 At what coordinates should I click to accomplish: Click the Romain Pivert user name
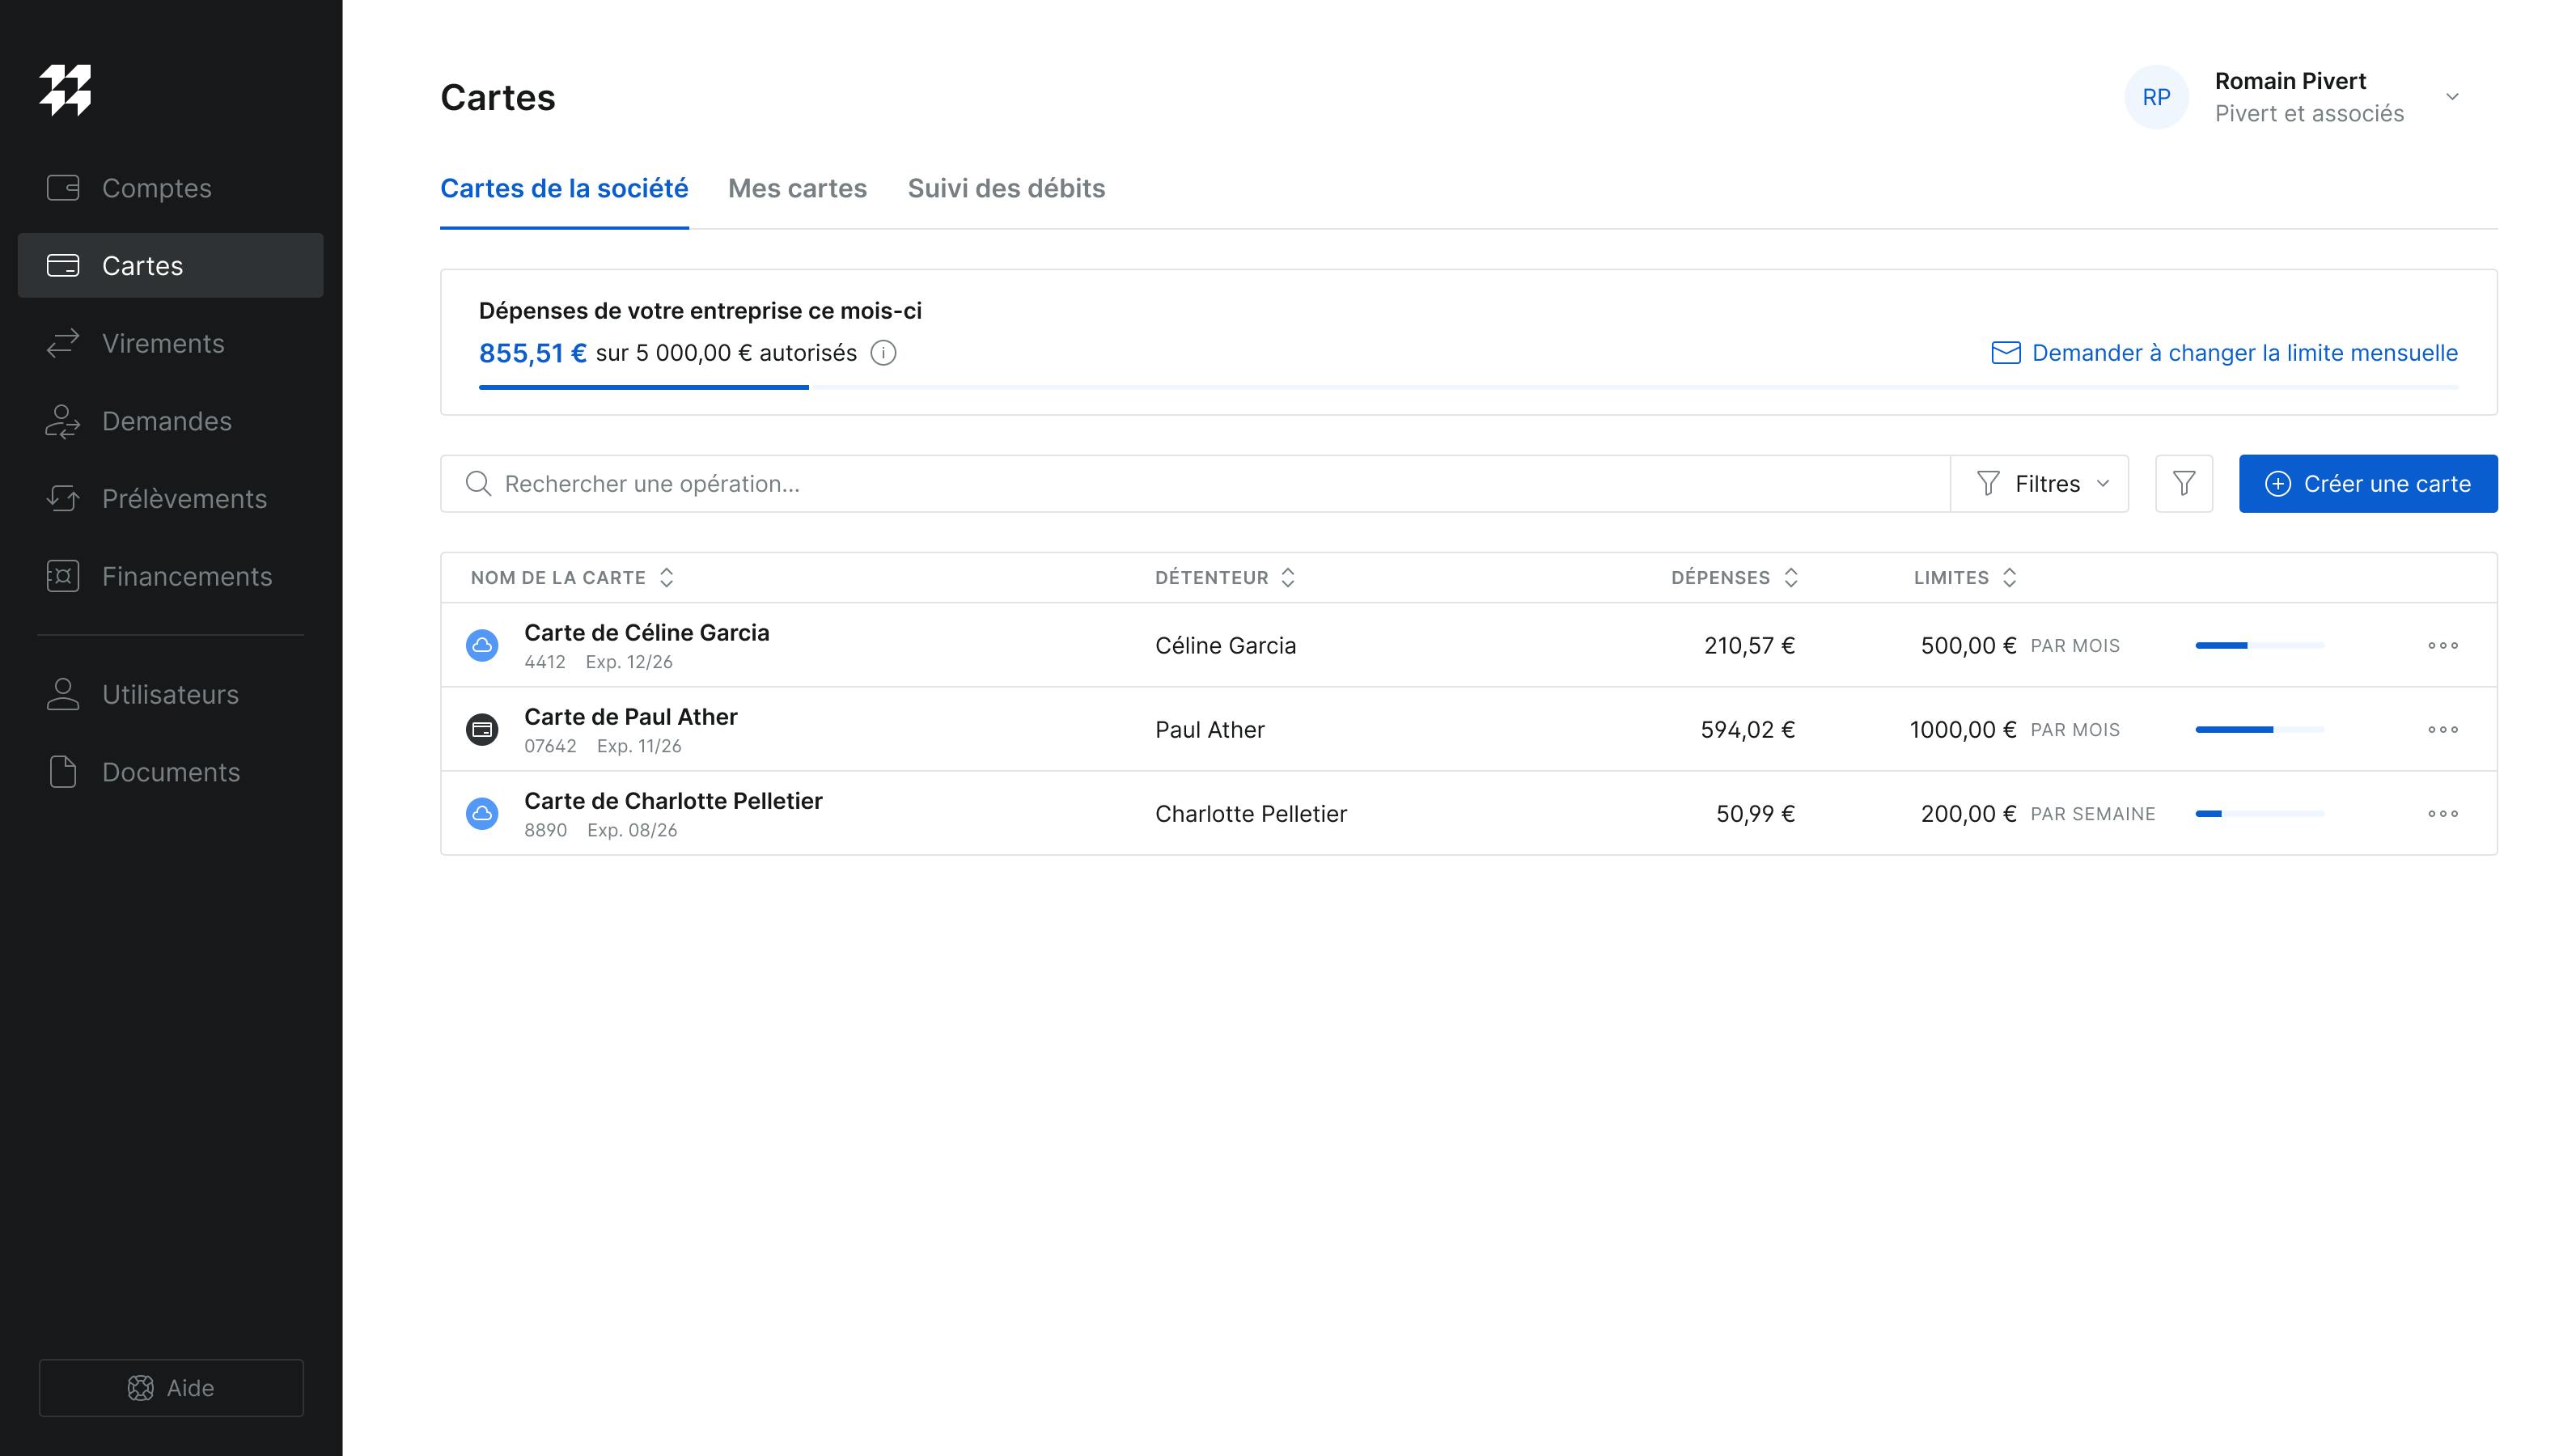pyautogui.click(x=2290, y=81)
